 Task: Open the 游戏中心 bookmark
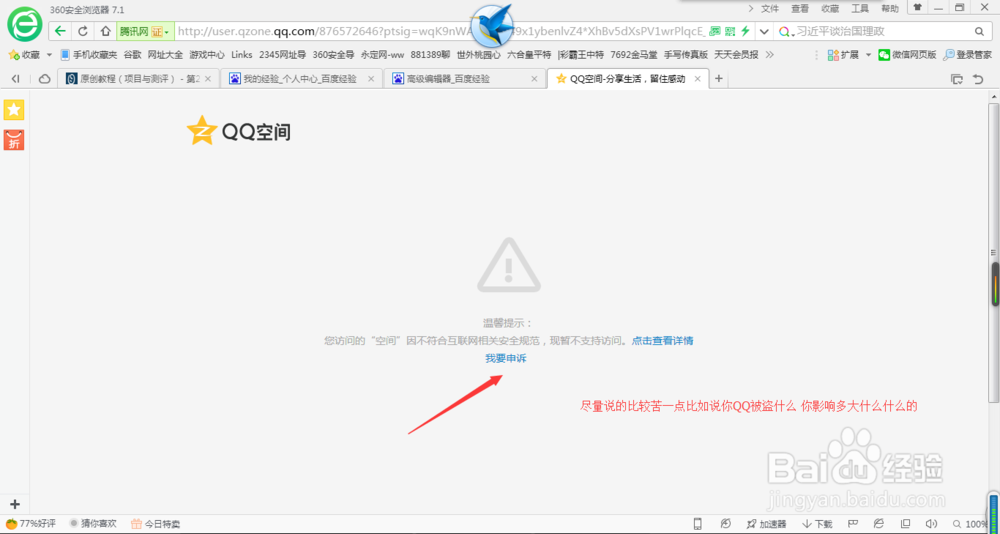(207, 55)
